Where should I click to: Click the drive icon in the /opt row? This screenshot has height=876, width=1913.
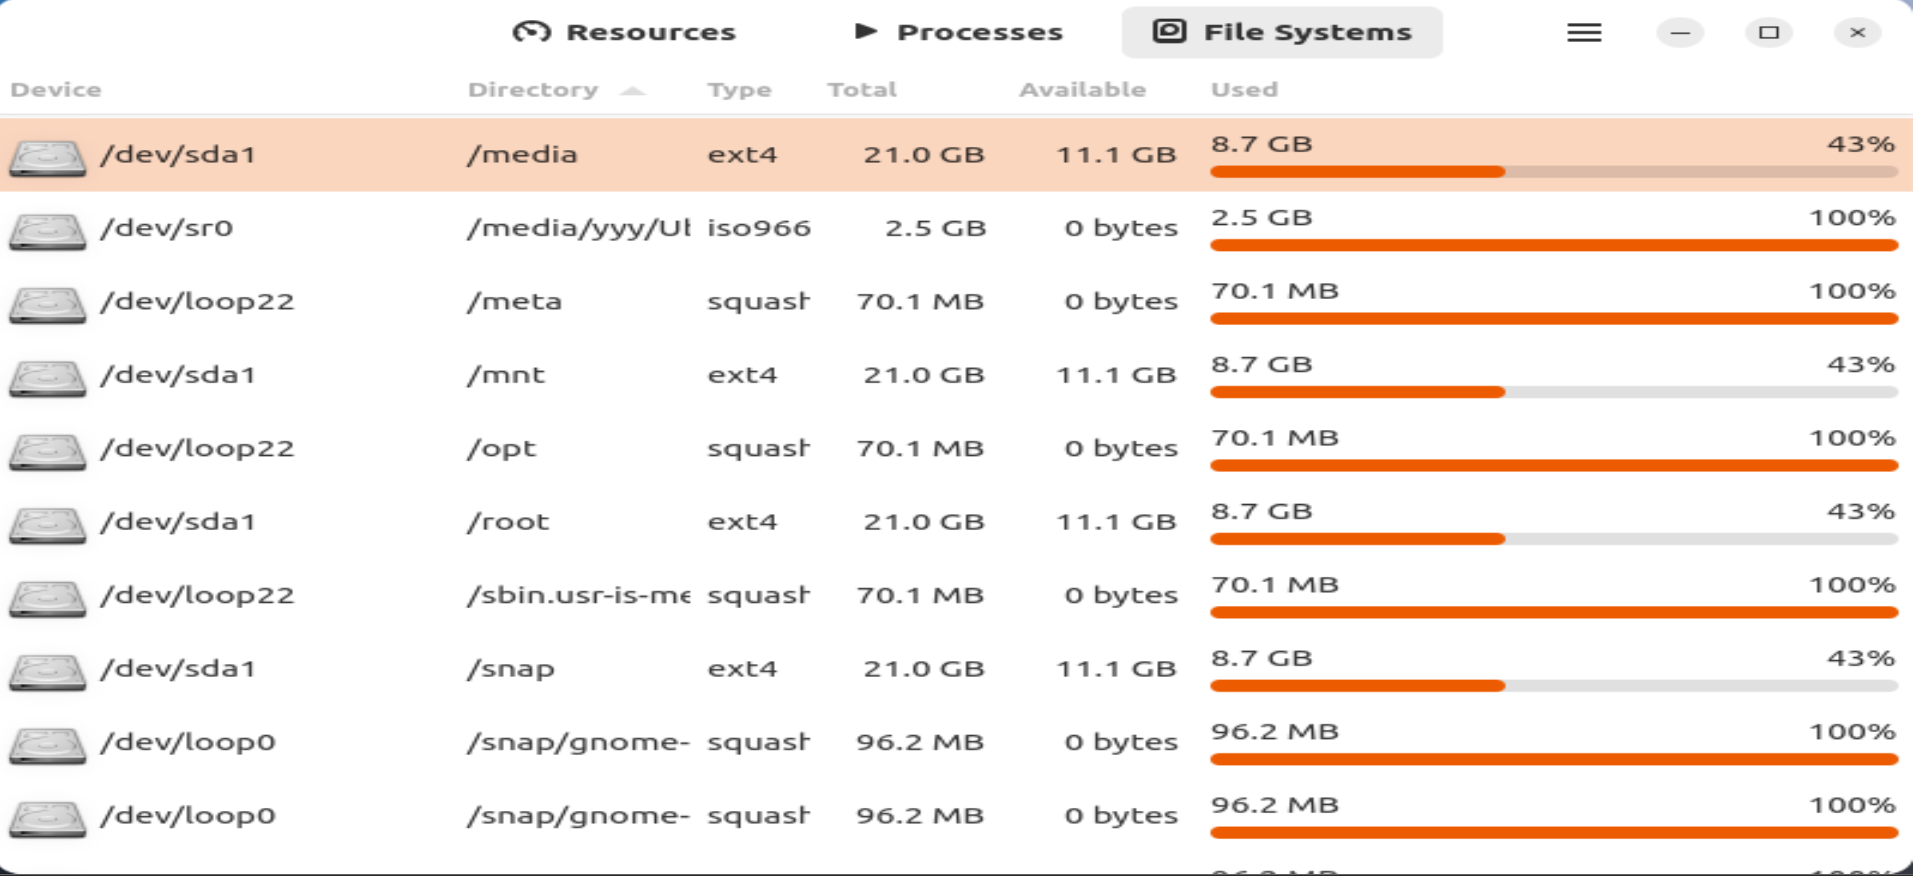[47, 451]
